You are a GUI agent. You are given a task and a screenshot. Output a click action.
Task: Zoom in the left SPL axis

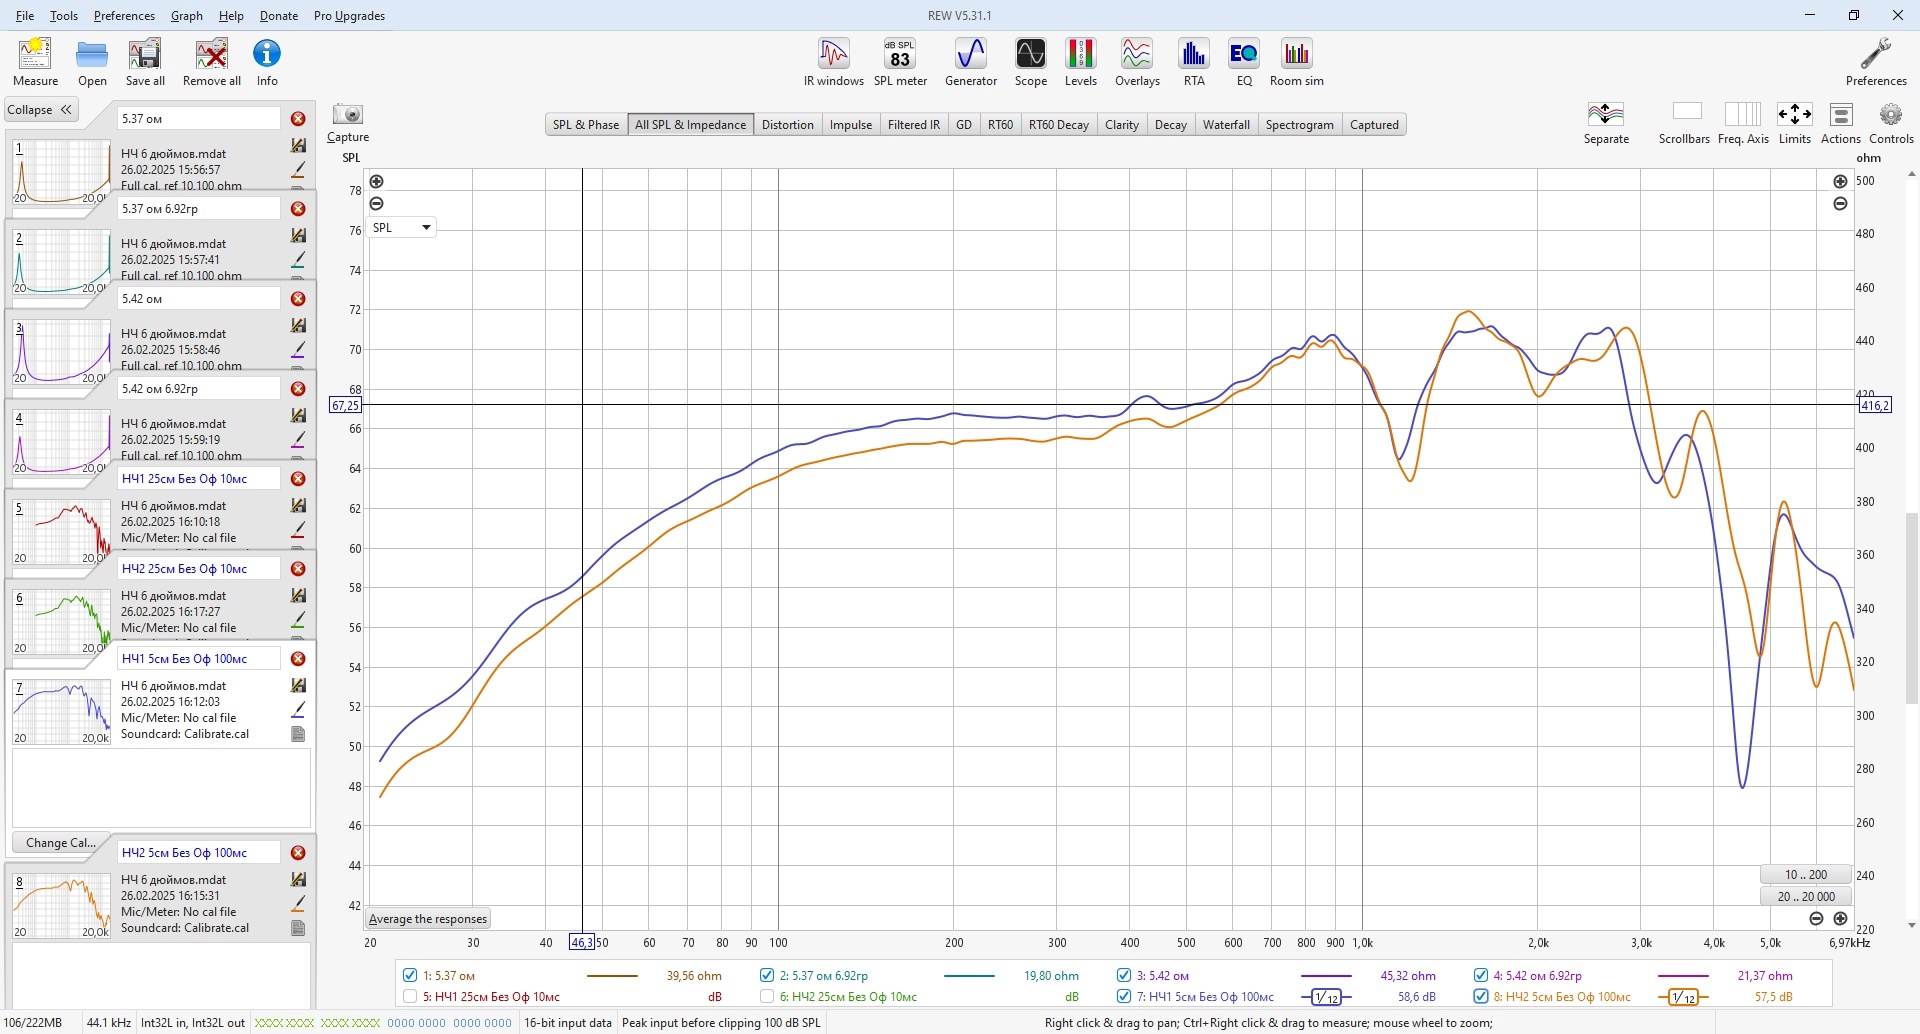pos(376,181)
